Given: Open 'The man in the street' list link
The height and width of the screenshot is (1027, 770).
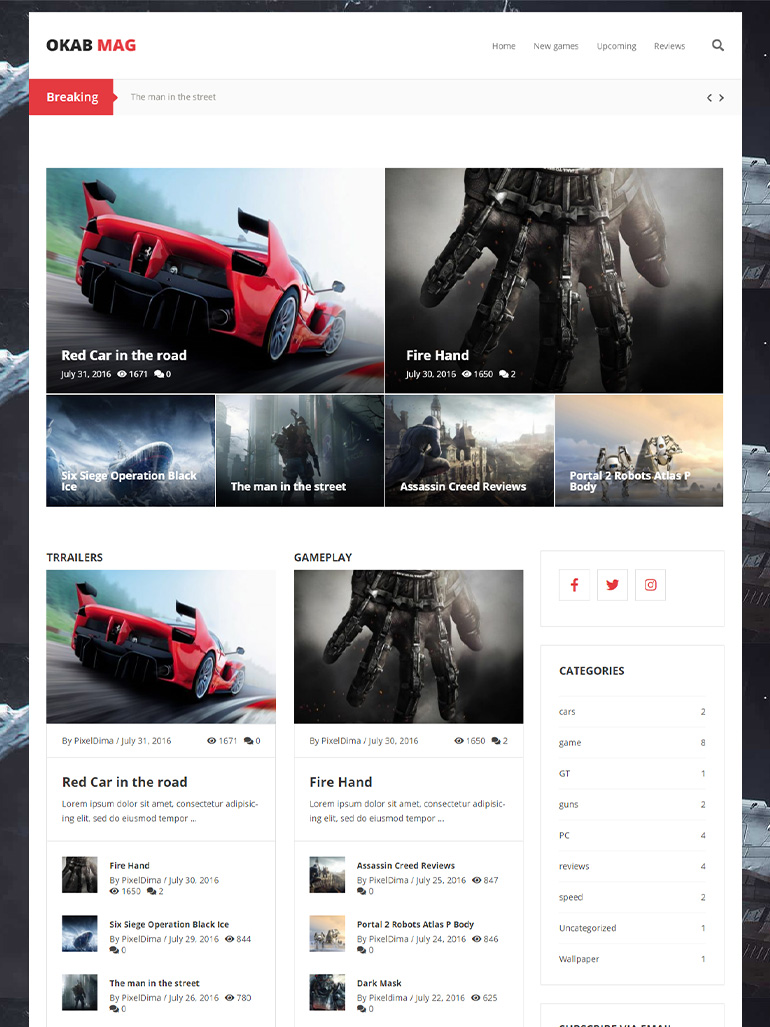Looking at the screenshot, I should 154,983.
